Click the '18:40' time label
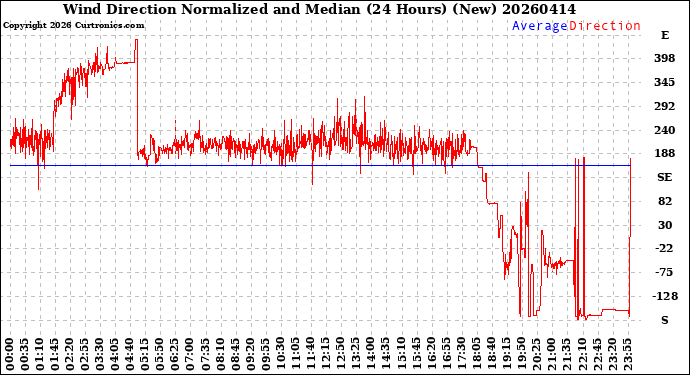Screen dimensions: 690x375 coord(491,355)
